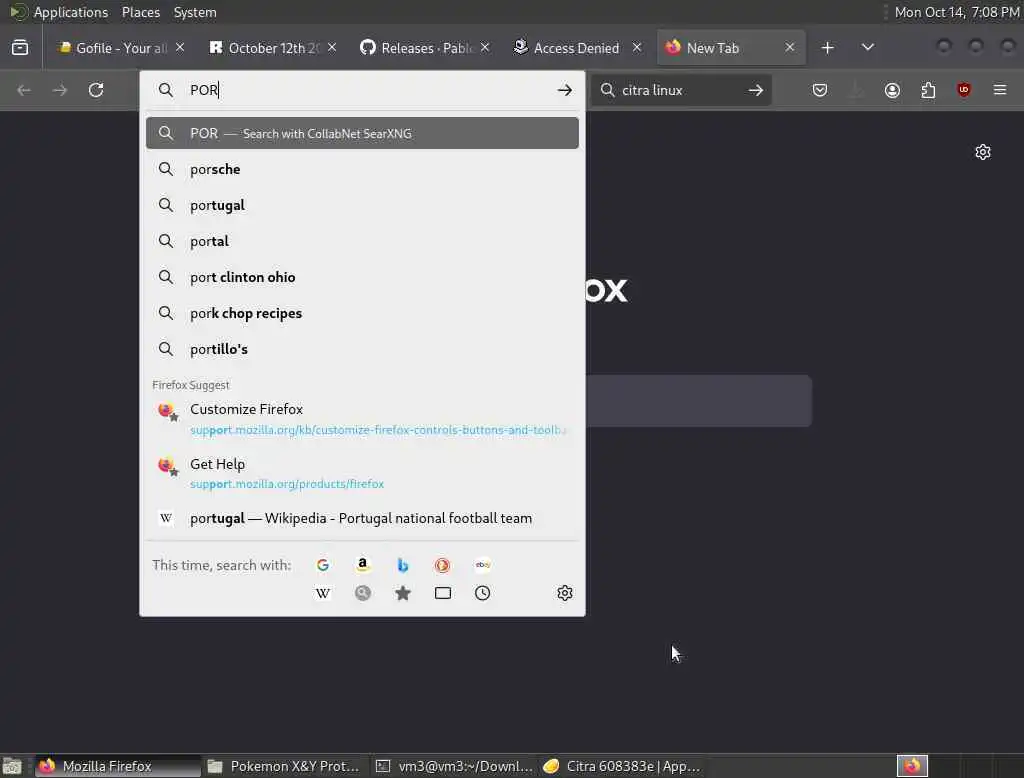
Task: Search bookmarks using the star icon
Action: 402,593
